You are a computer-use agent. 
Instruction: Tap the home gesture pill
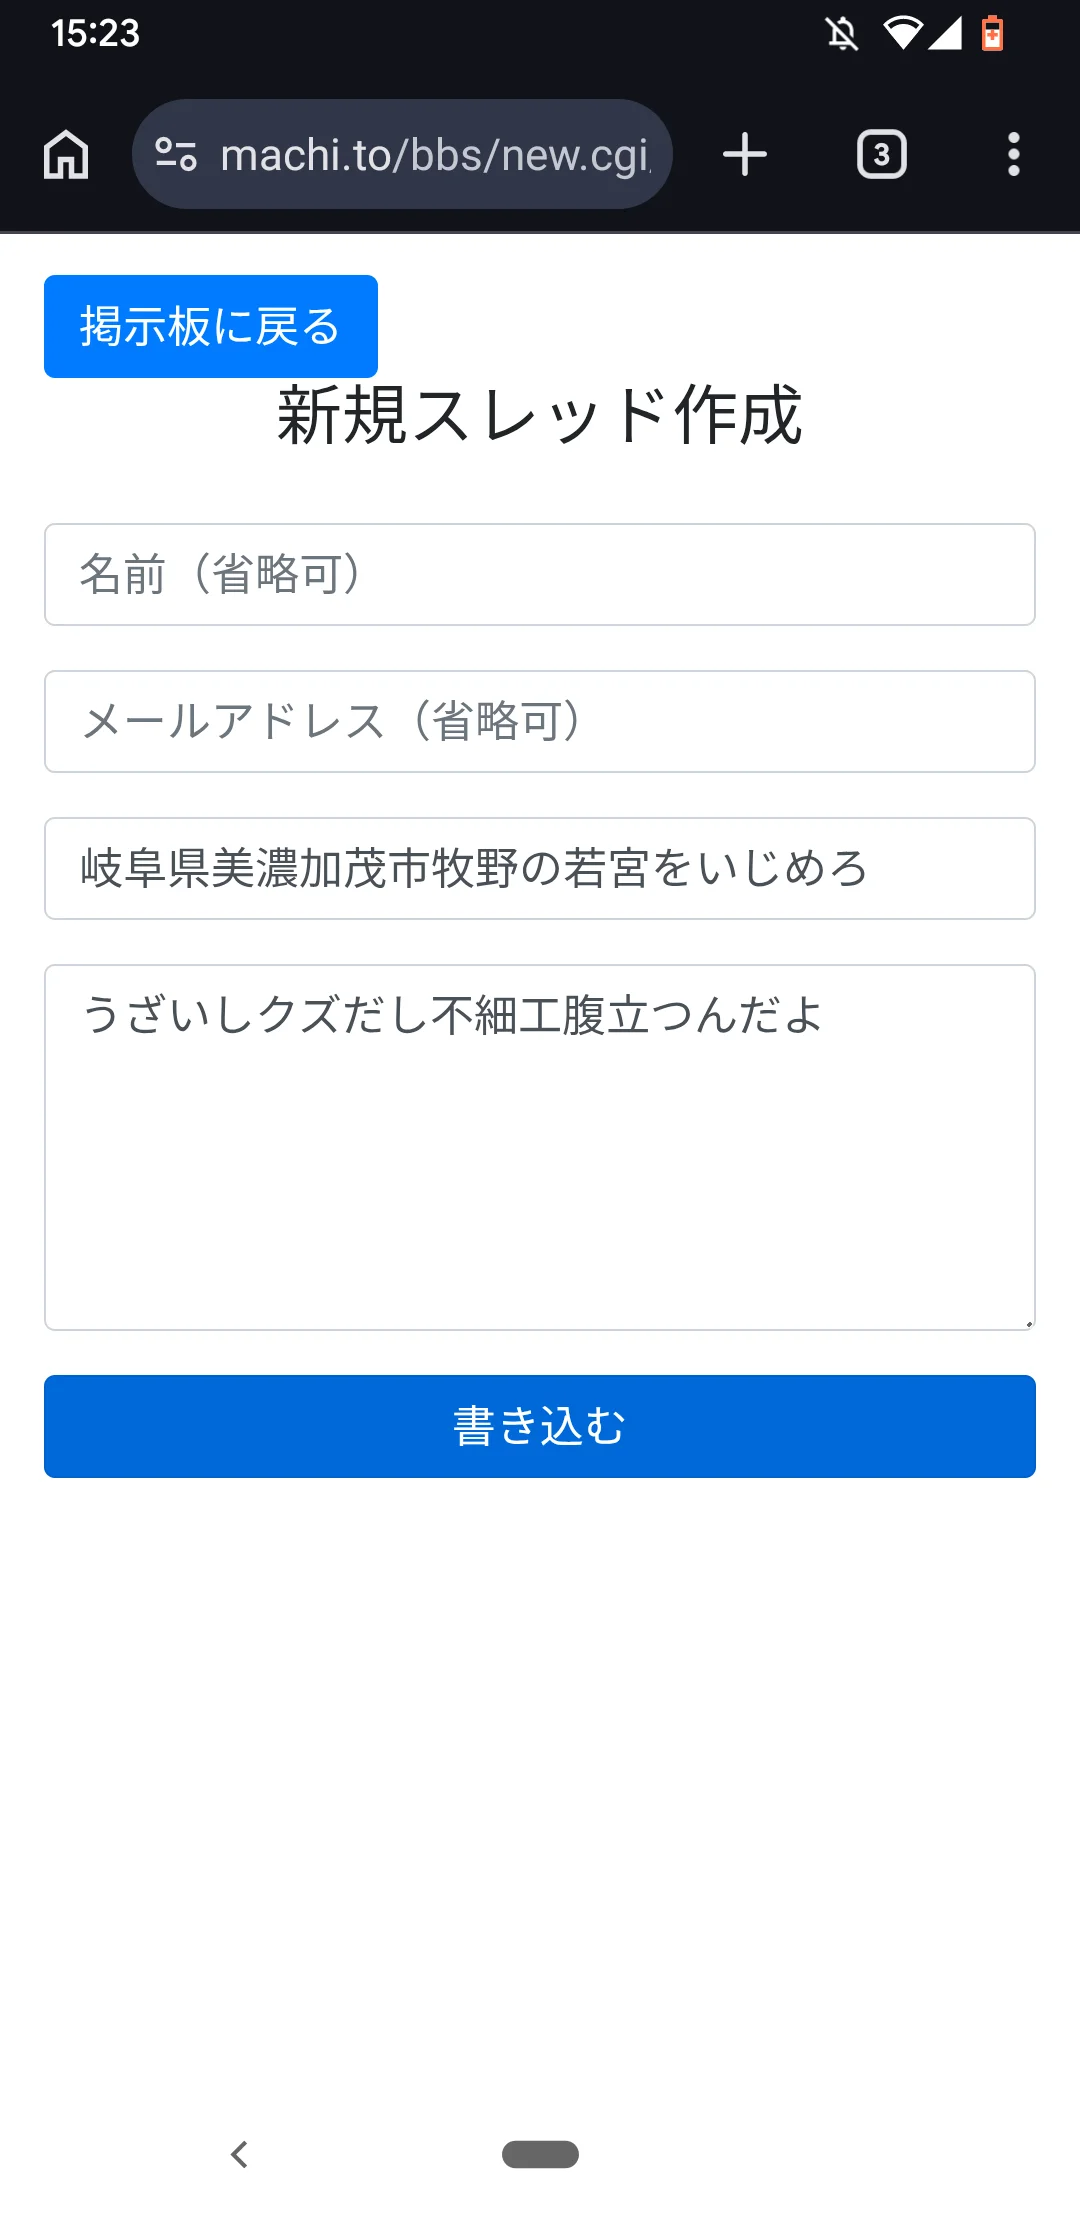540,2154
